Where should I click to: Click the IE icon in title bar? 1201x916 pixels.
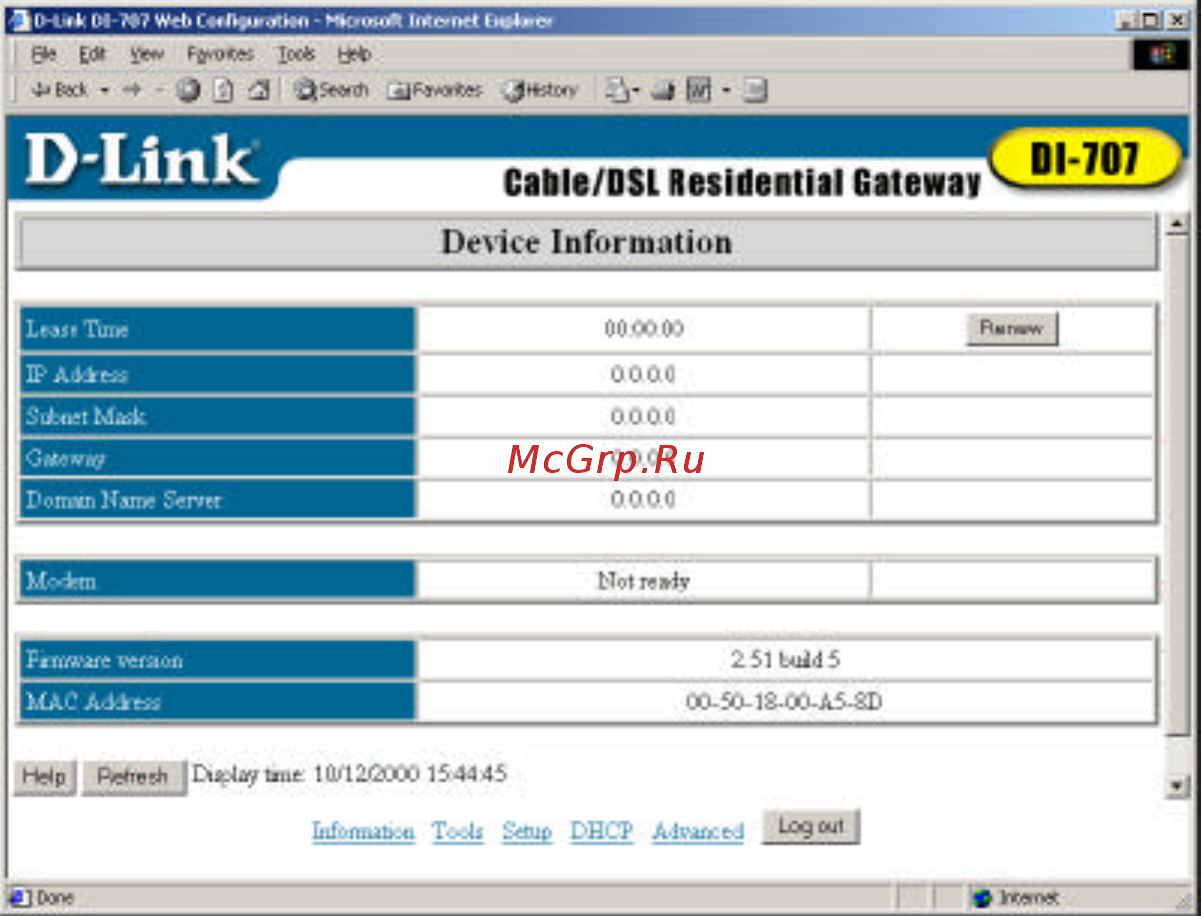[x=18, y=20]
